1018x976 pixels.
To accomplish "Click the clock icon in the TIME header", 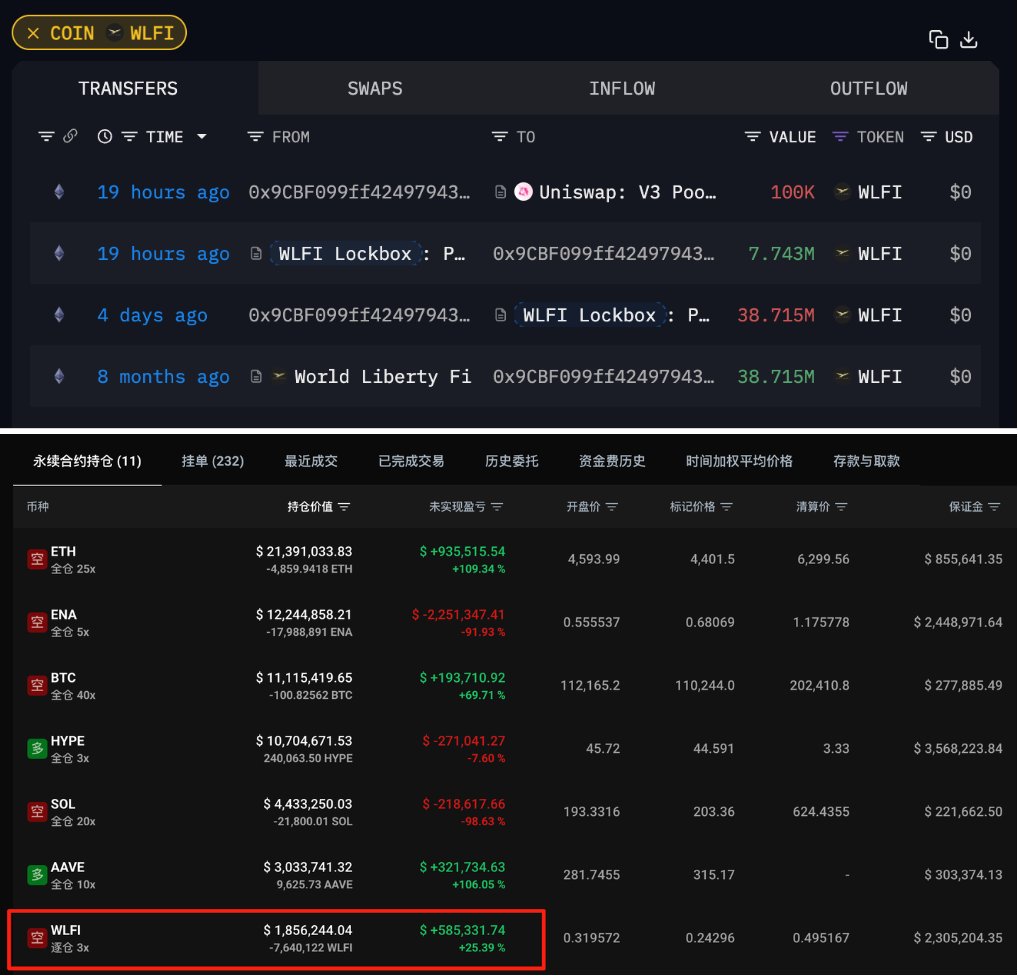I will 105,136.
